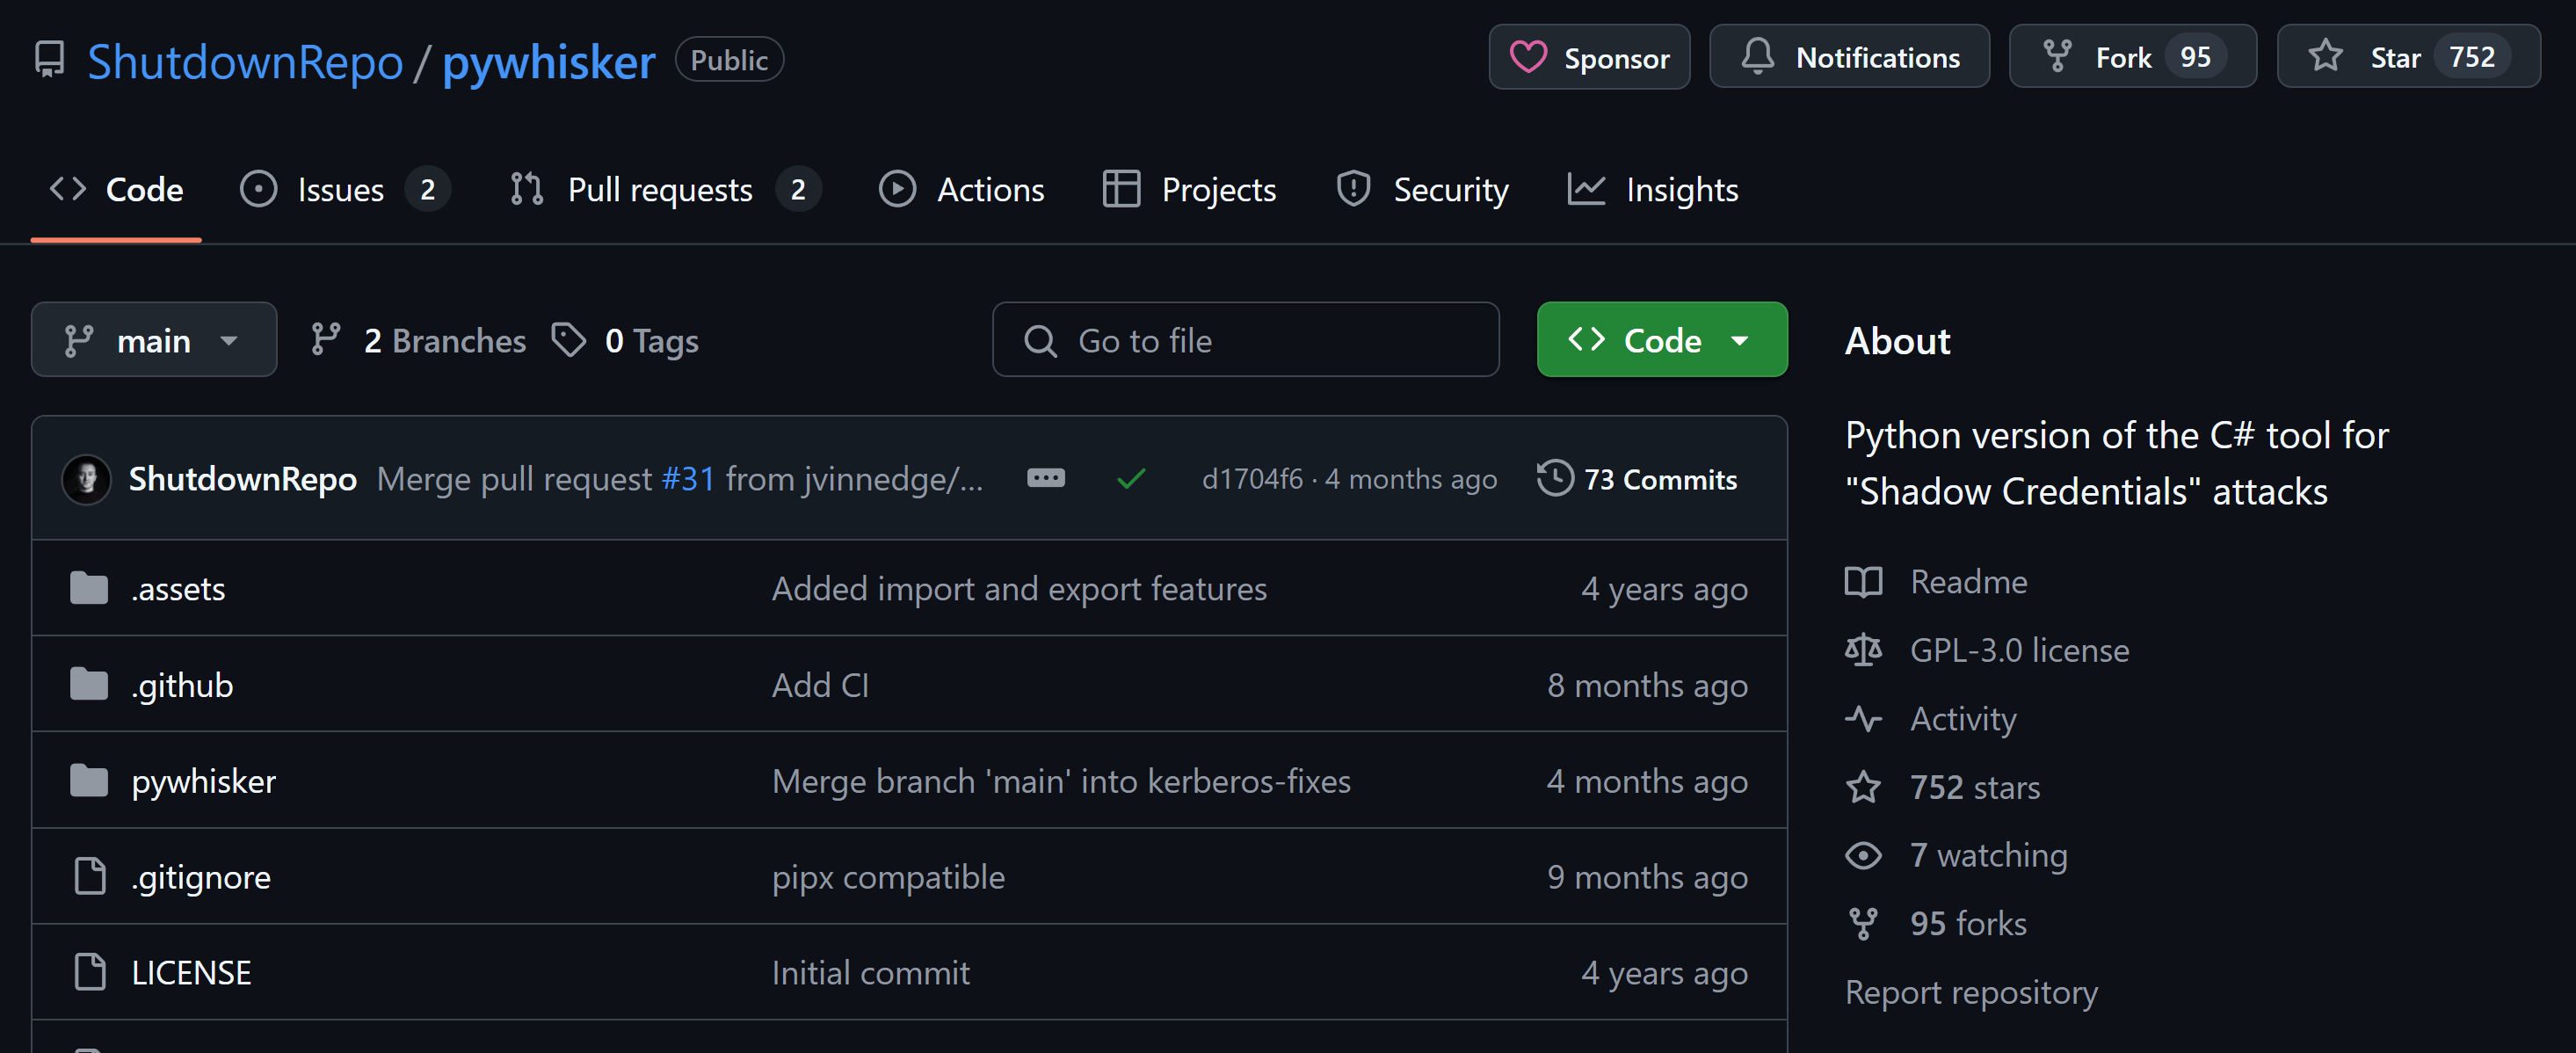Open the 'Add CI' commit message
2576x1053 pixels.
click(820, 684)
